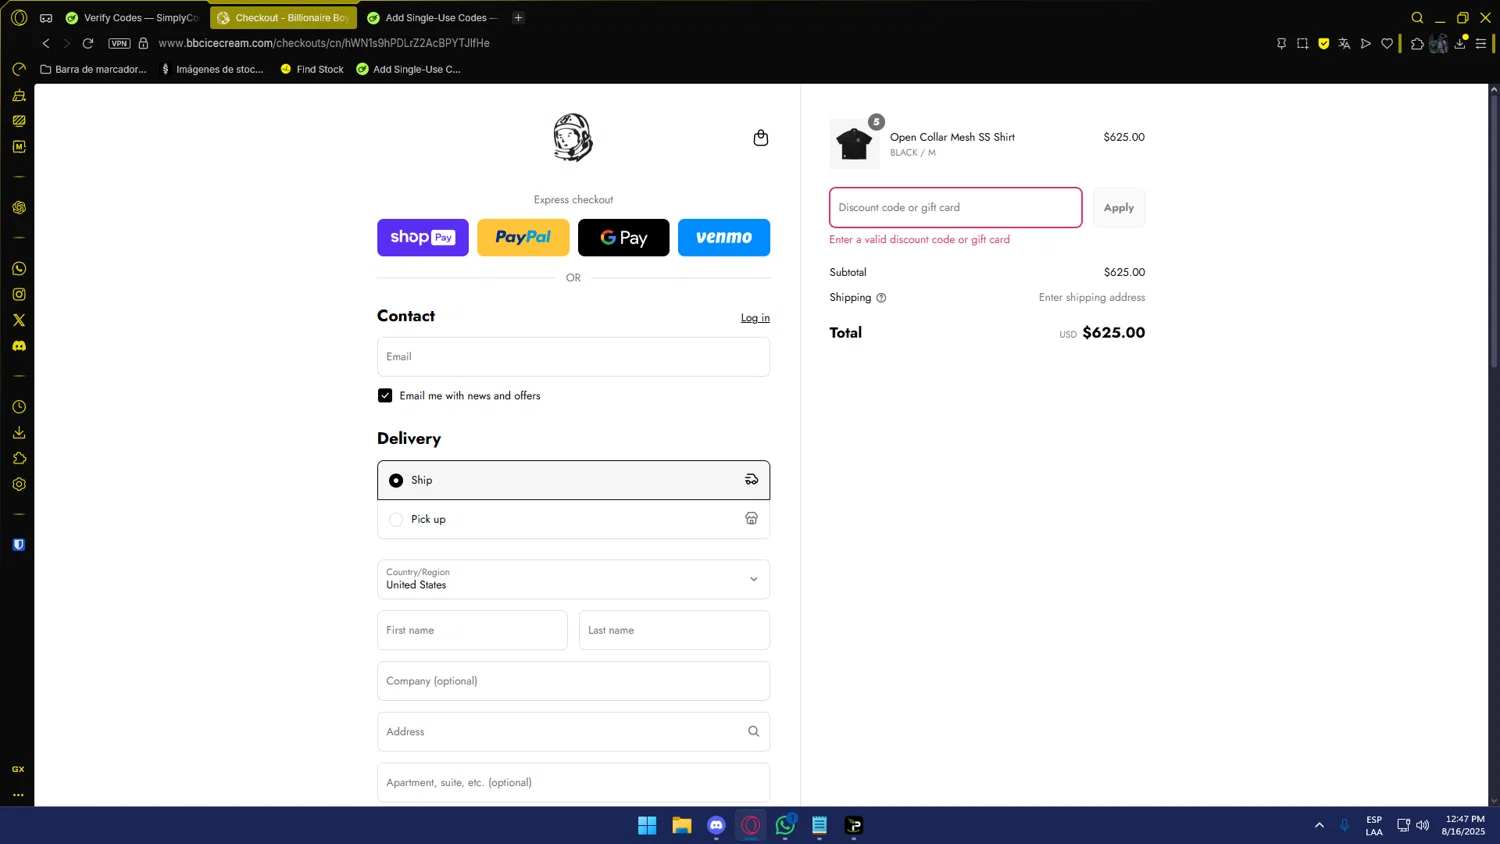Viewport: 1500px width, 844px height.
Task: Open Settings gear in the sidebar
Action: click(x=19, y=484)
